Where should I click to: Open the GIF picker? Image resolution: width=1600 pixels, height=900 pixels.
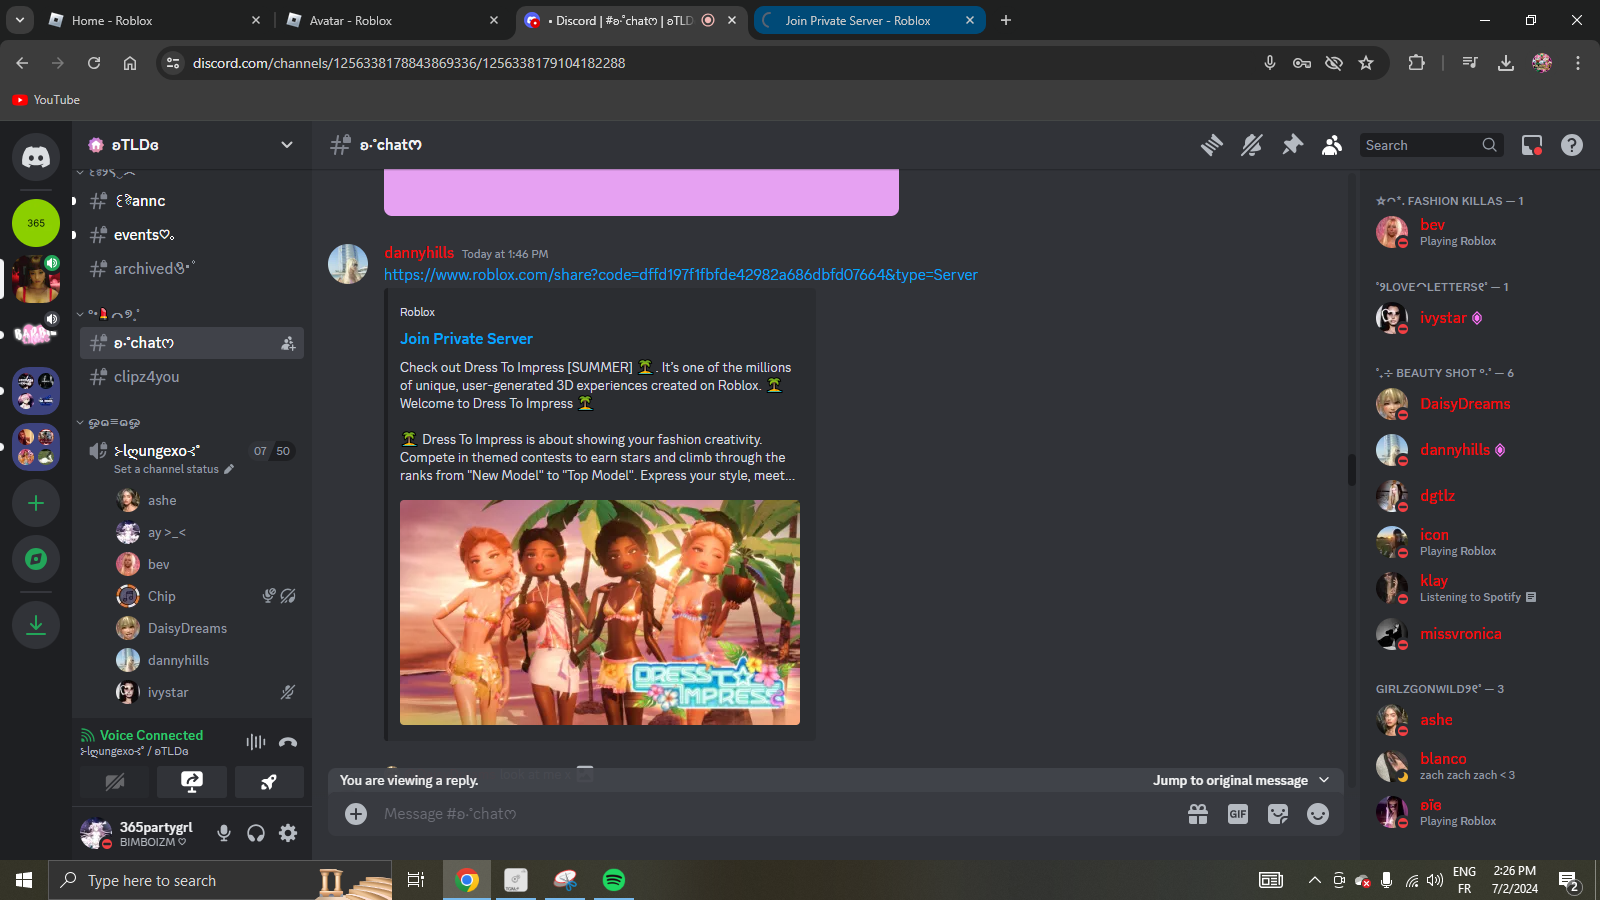tap(1238, 814)
